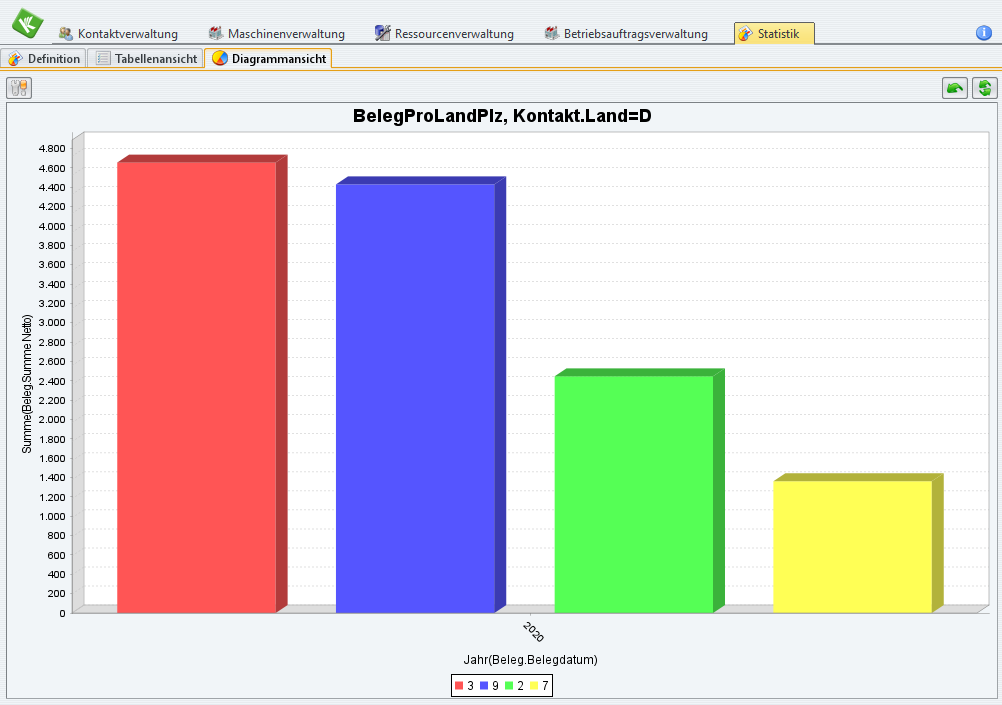Click the green application logo icon
The image size is (1002, 705).
coord(27,24)
